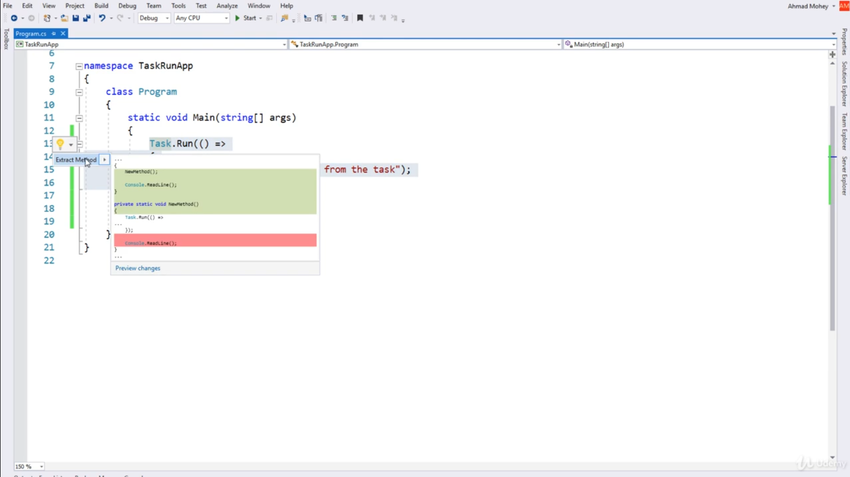Open the Edit menu
The width and height of the screenshot is (850, 477).
click(x=27, y=5)
